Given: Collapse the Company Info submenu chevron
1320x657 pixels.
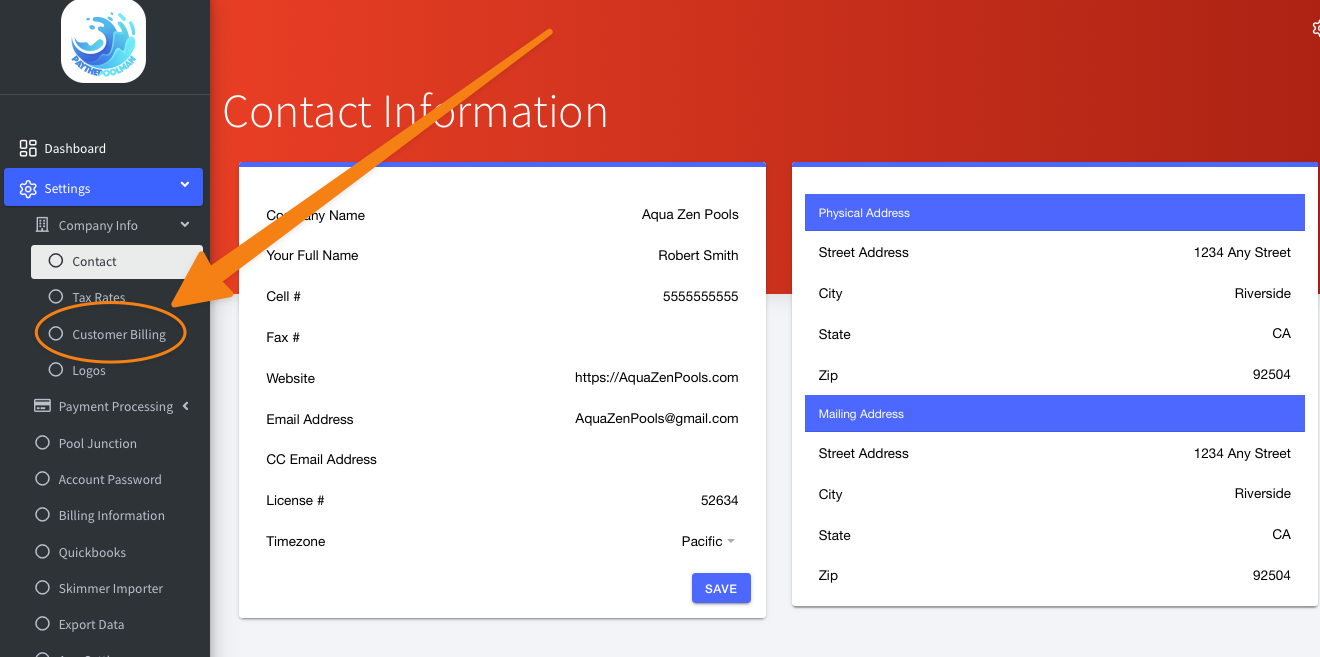Looking at the screenshot, I should [x=185, y=225].
